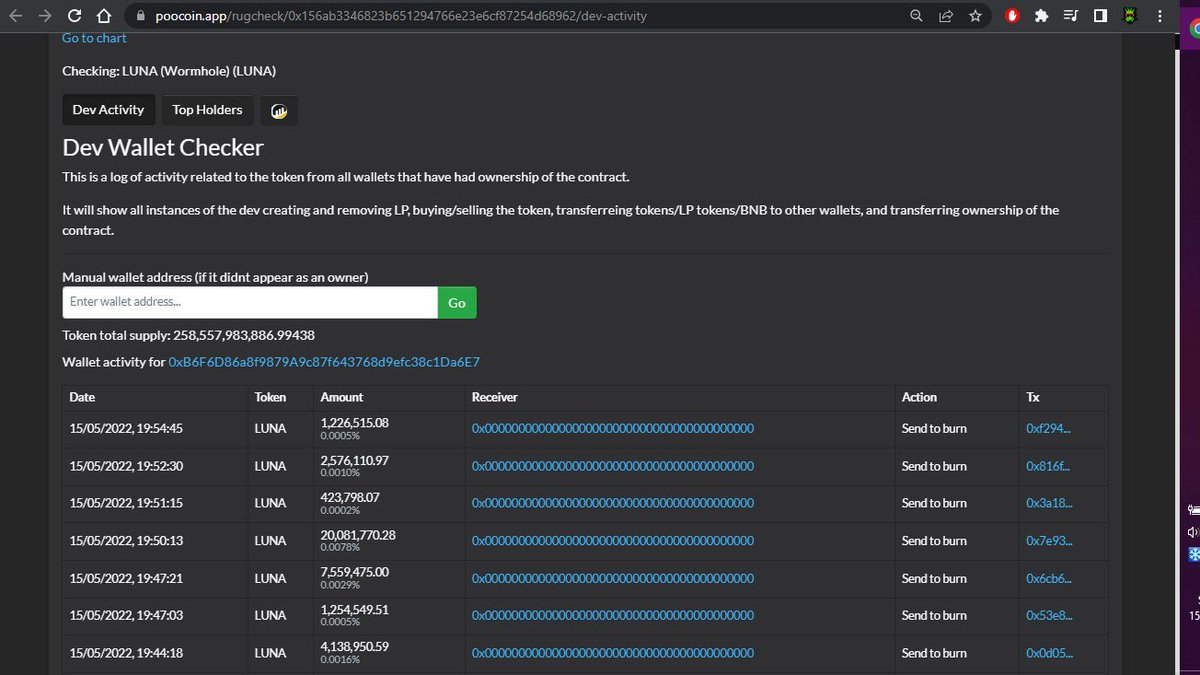Image resolution: width=1200 pixels, height=675 pixels.
Task: Open burn receiver address in 19:50:13 row
Action: point(613,540)
